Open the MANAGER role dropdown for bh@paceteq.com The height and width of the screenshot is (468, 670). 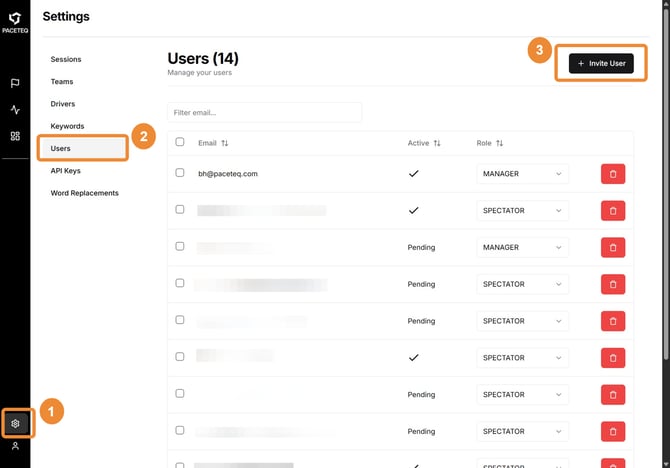click(522, 174)
